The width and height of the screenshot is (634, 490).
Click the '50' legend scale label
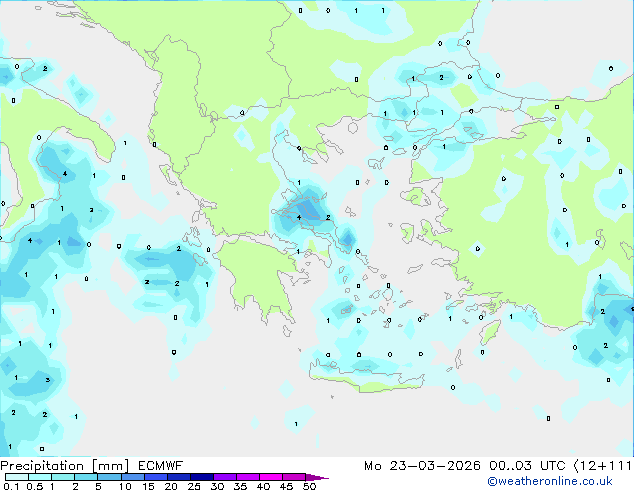pos(310,486)
